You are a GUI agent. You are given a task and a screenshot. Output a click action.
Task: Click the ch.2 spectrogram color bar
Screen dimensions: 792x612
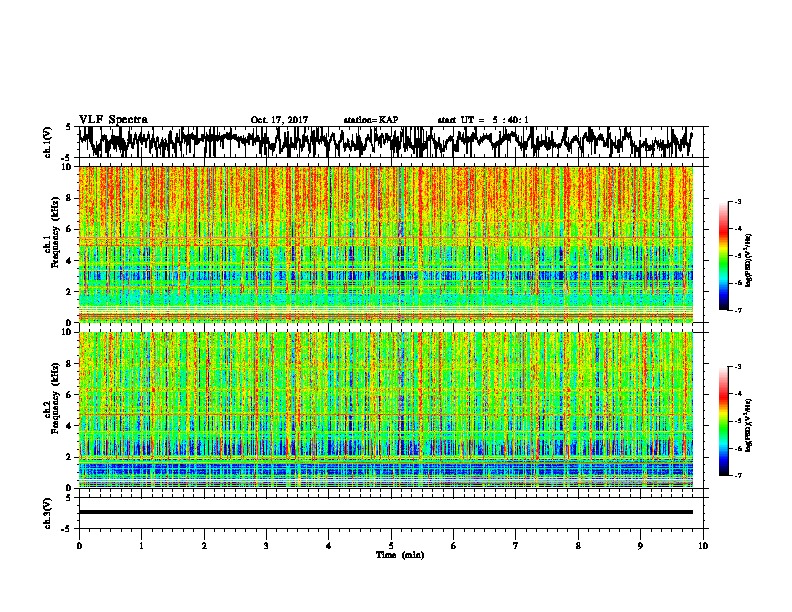(724, 421)
